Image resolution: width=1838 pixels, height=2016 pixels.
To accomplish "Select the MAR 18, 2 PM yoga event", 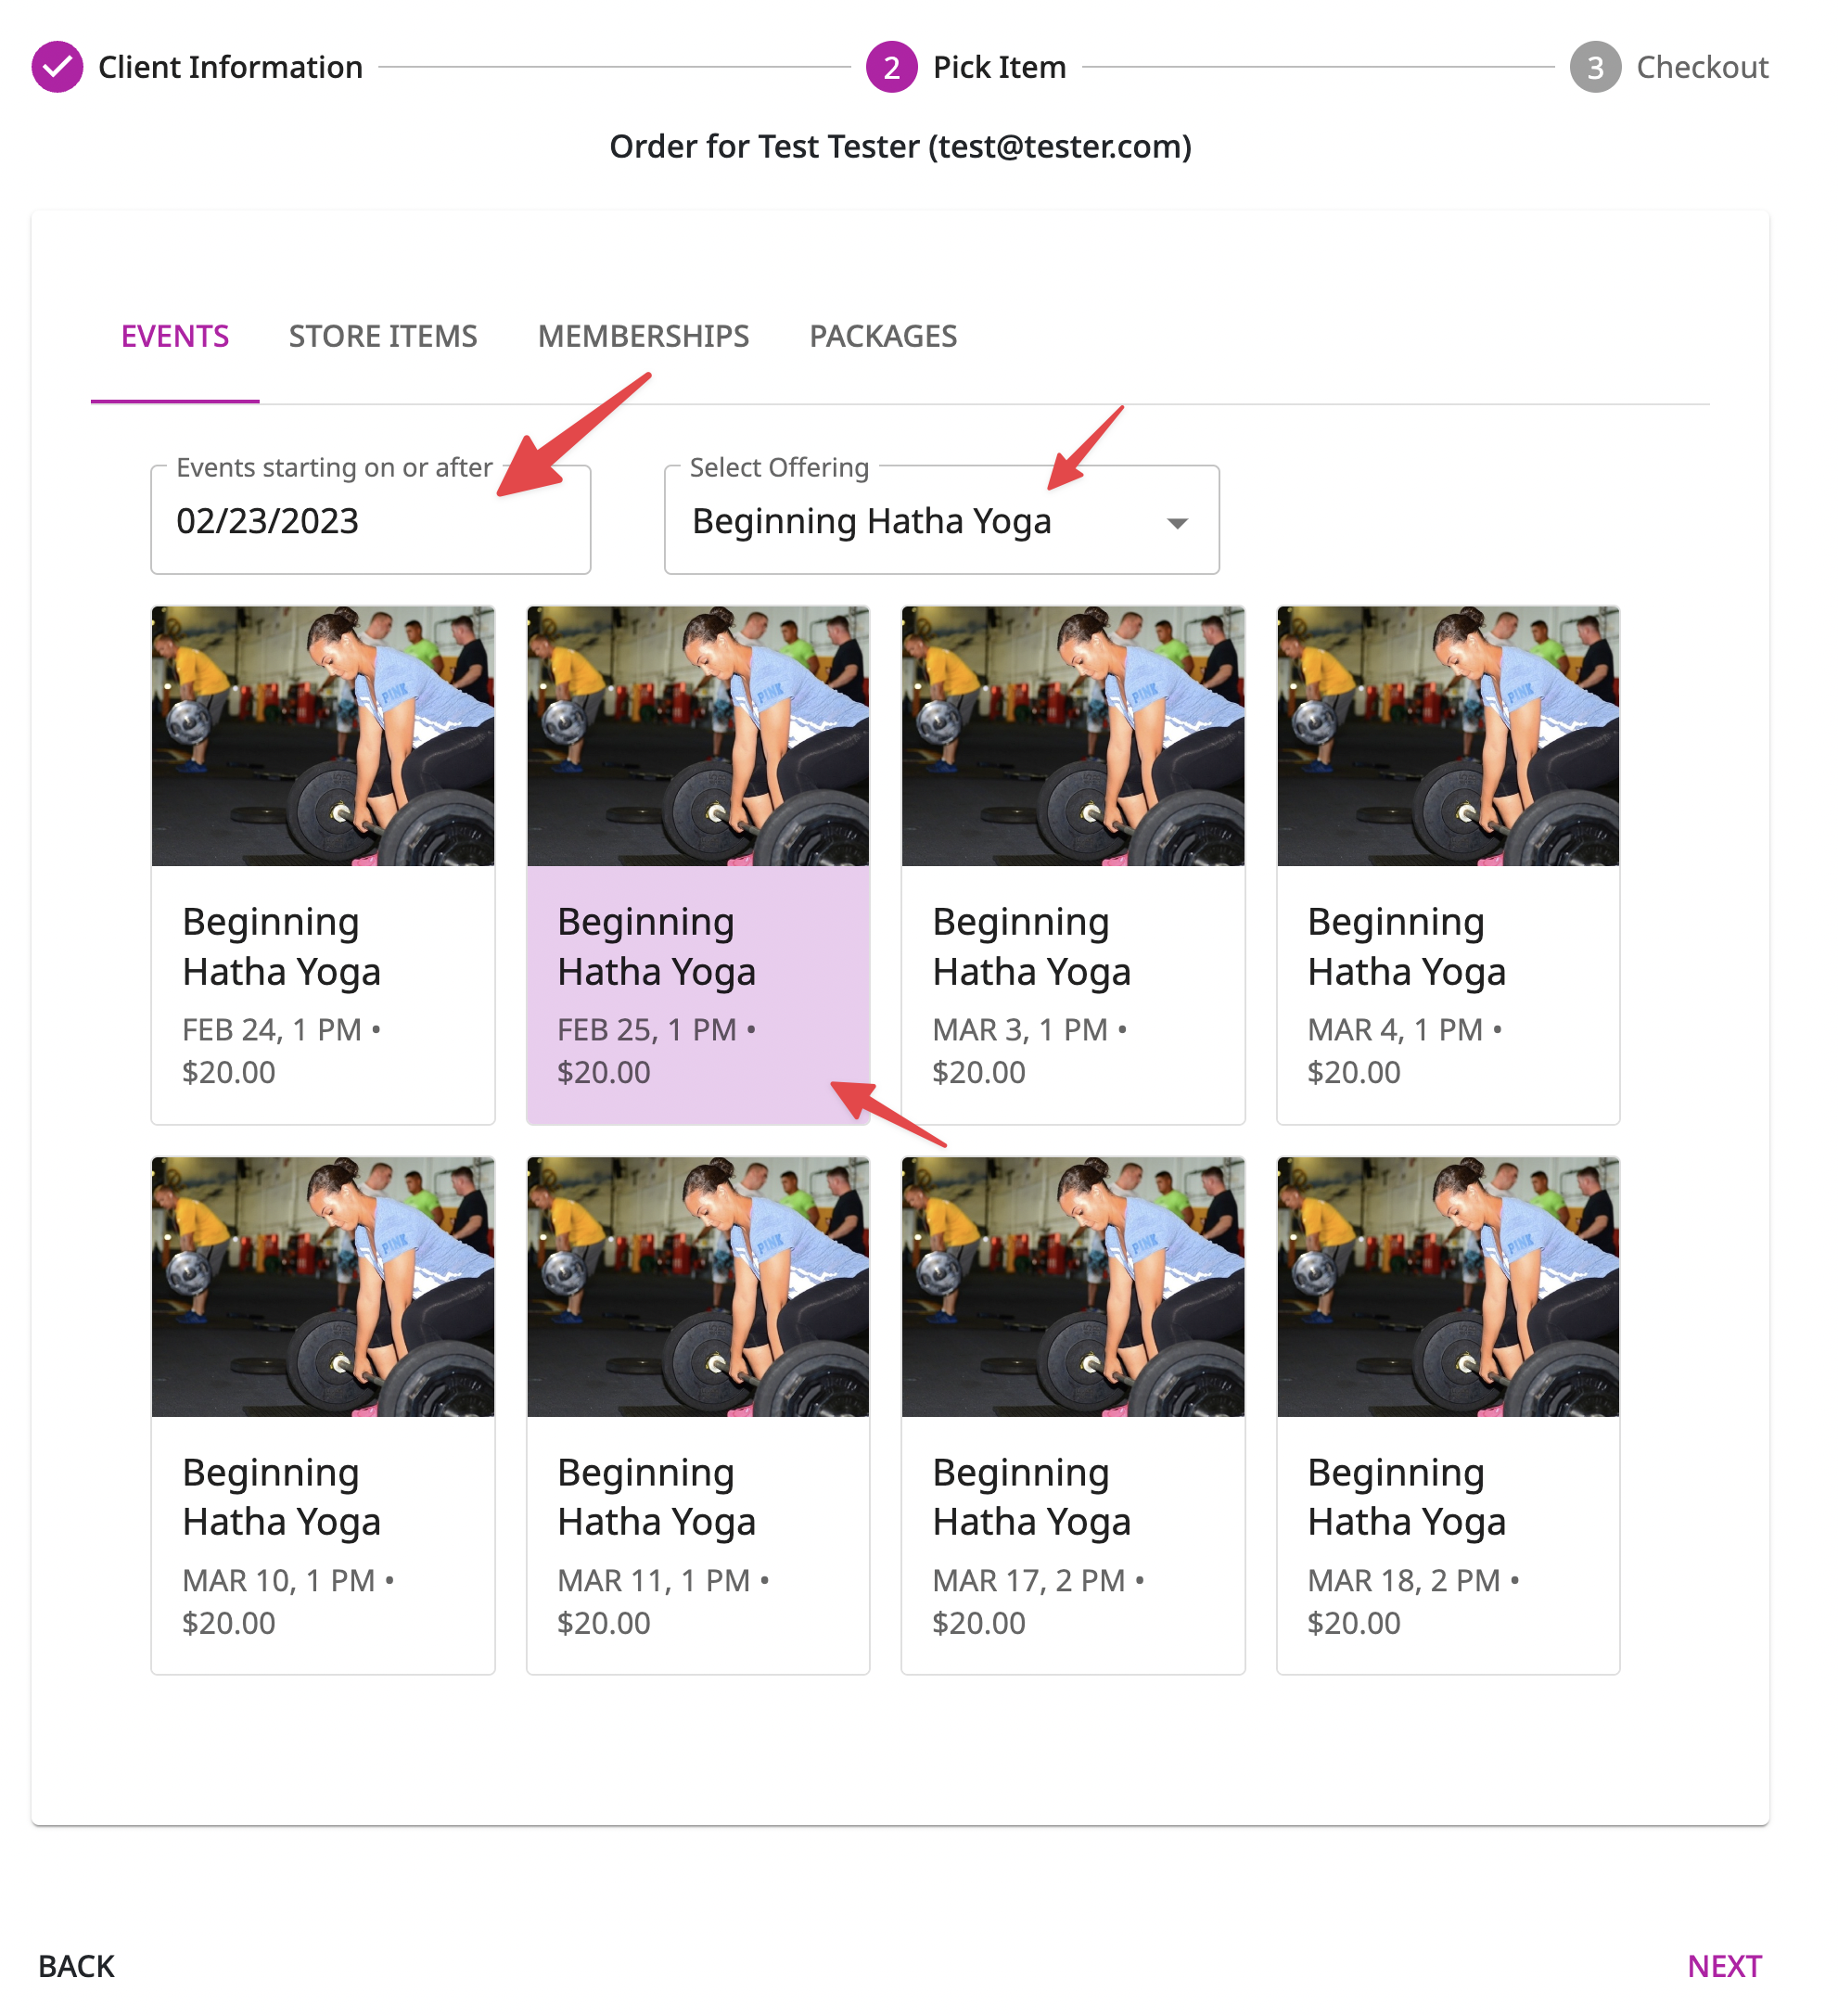I will click(1448, 1415).
